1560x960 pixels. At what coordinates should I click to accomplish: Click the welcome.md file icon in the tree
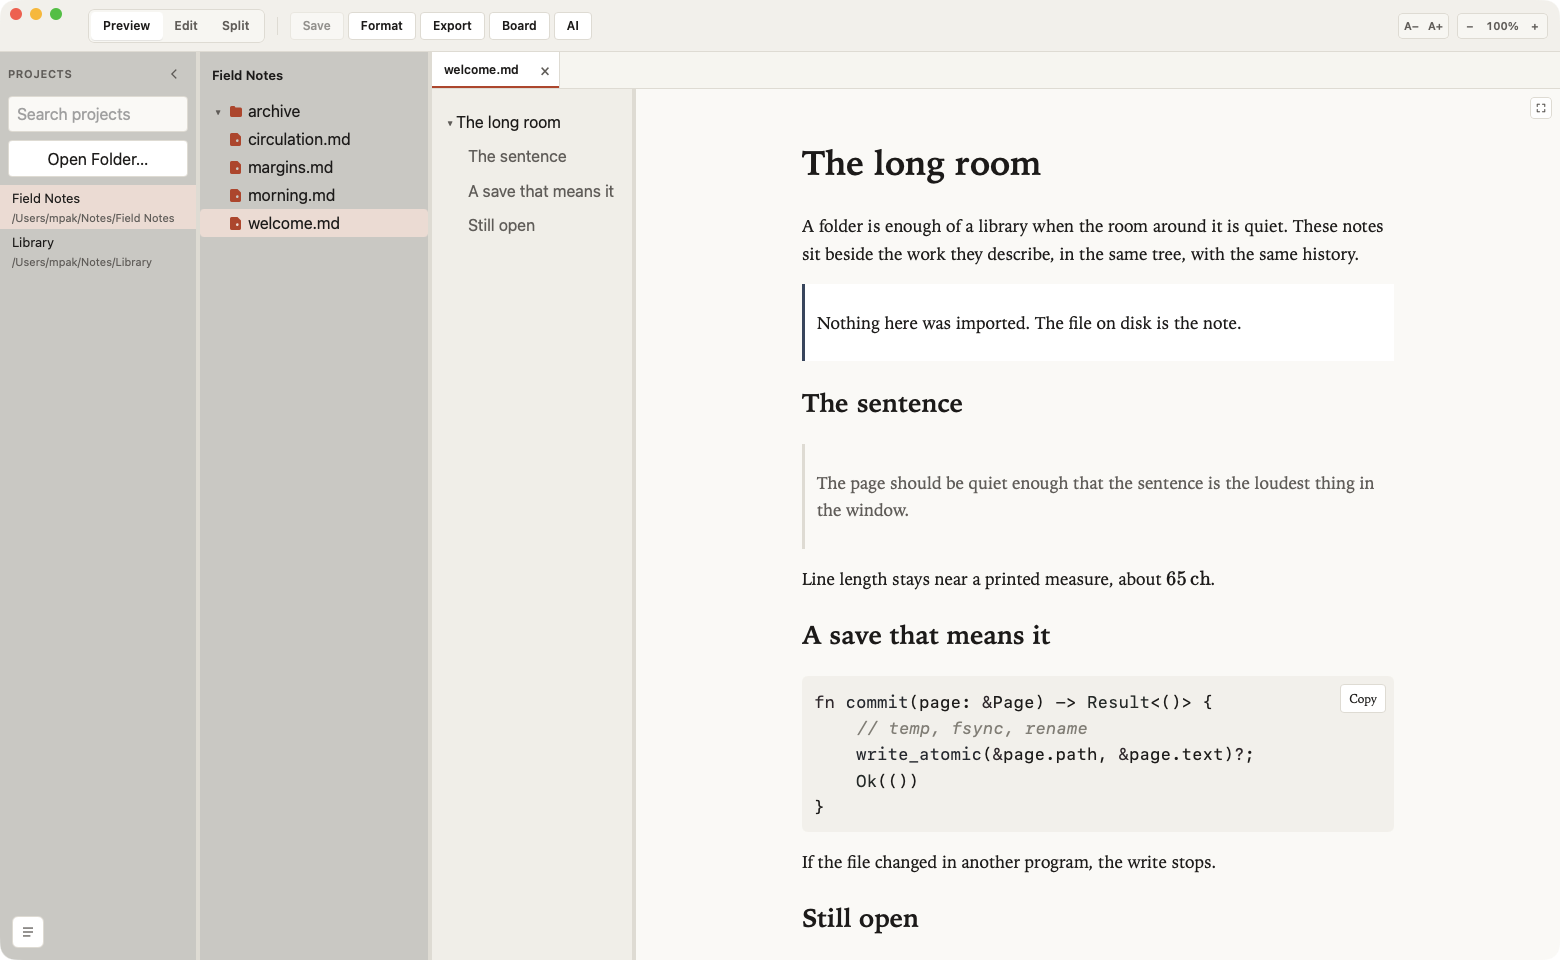[236, 224]
